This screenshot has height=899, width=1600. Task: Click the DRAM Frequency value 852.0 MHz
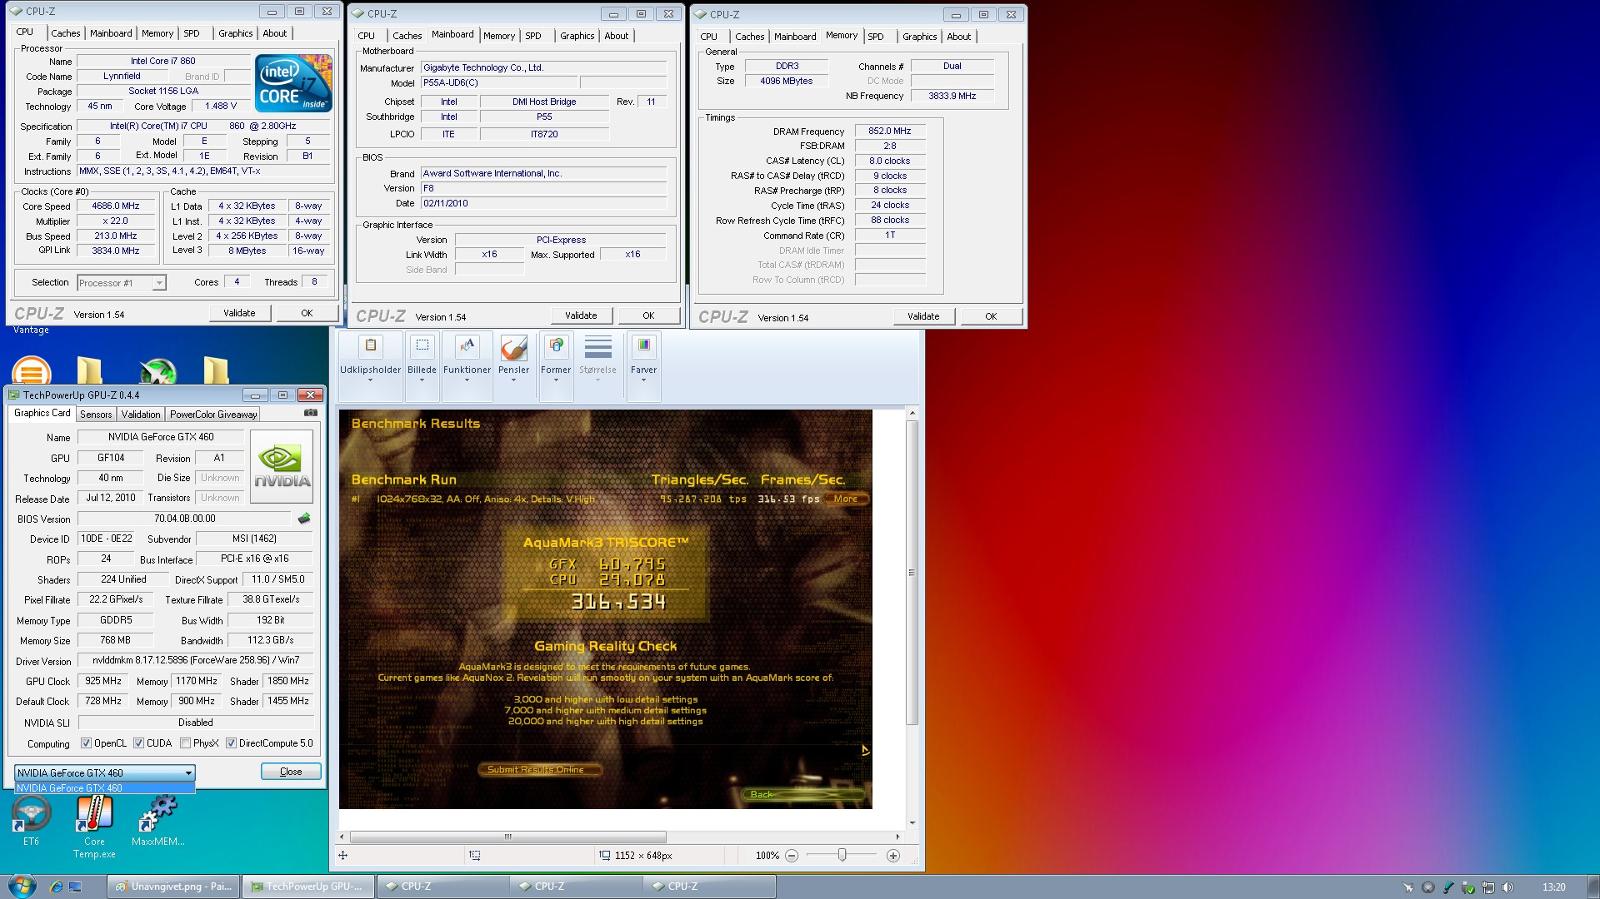890,131
